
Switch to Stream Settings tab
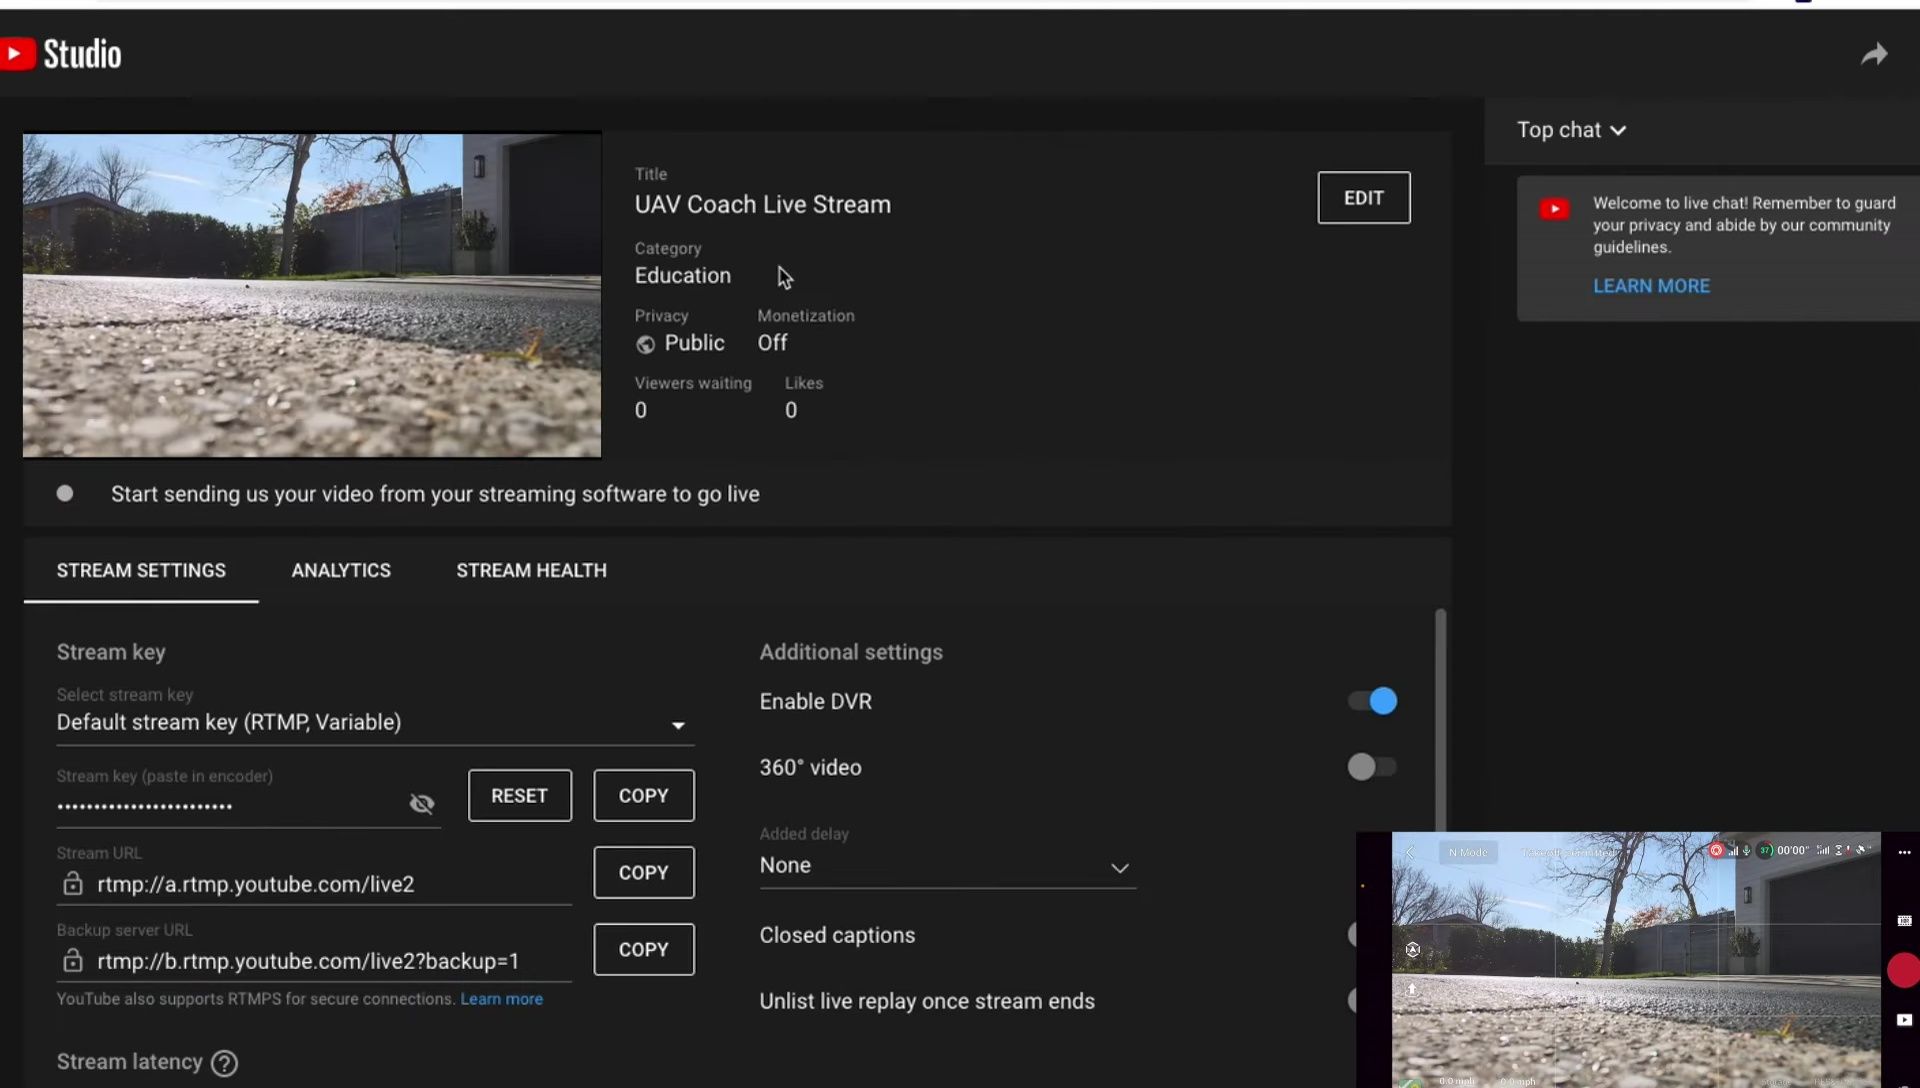point(141,570)
